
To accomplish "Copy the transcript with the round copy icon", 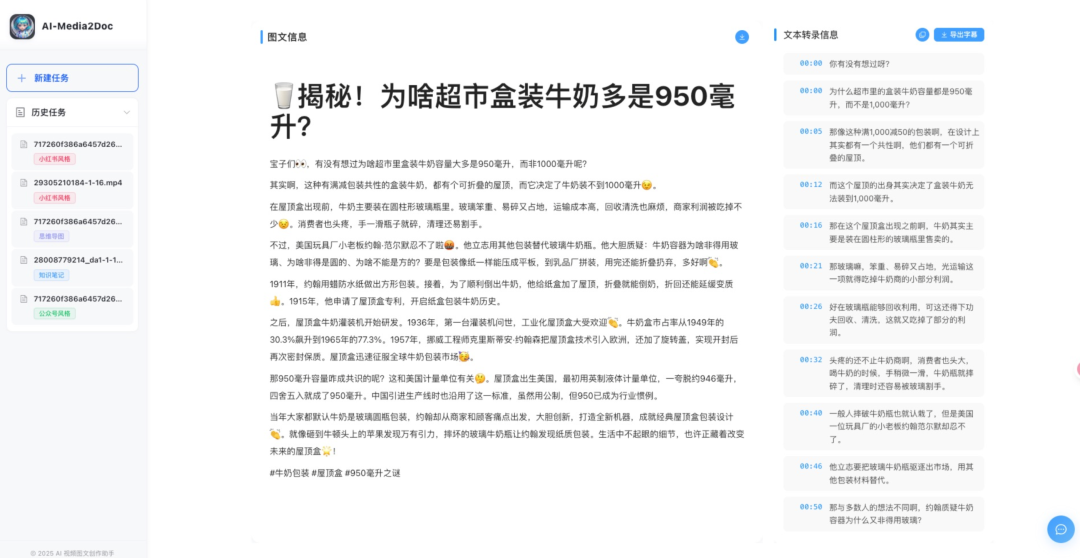I will pyautogui.click(x=922, y=34).
